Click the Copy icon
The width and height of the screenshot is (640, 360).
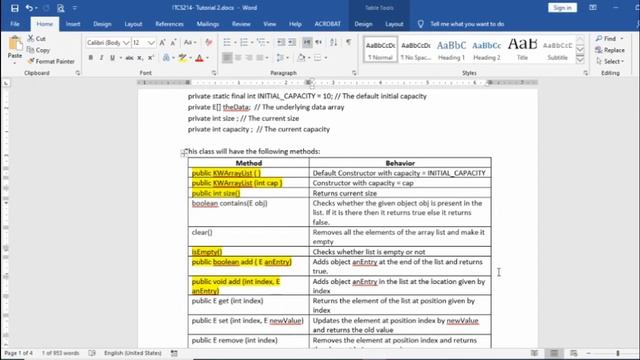31,50
